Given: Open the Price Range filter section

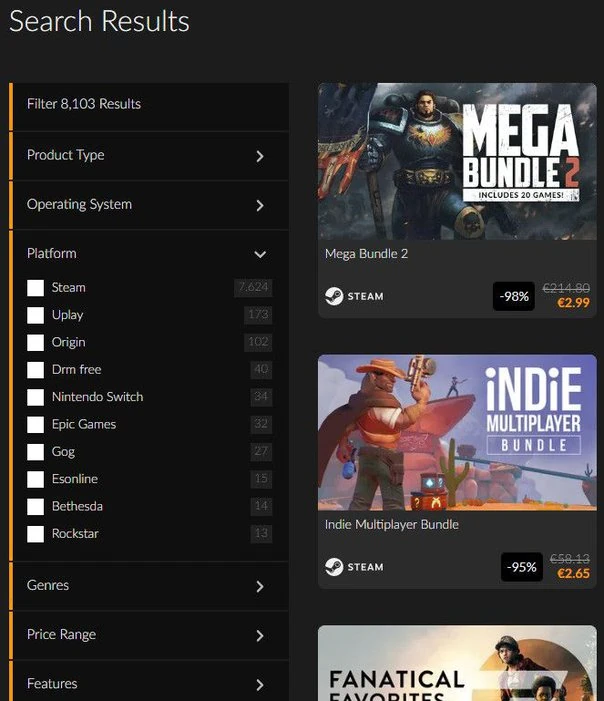Looking at the screenshot, I should click(260, 635).
